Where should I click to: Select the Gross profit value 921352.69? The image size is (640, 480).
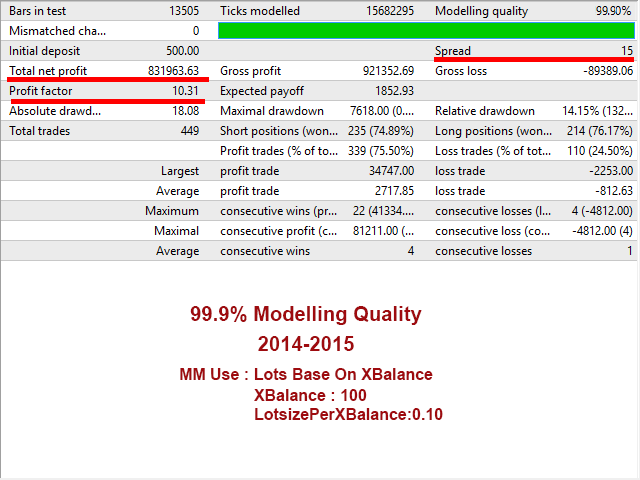(388, 71)
